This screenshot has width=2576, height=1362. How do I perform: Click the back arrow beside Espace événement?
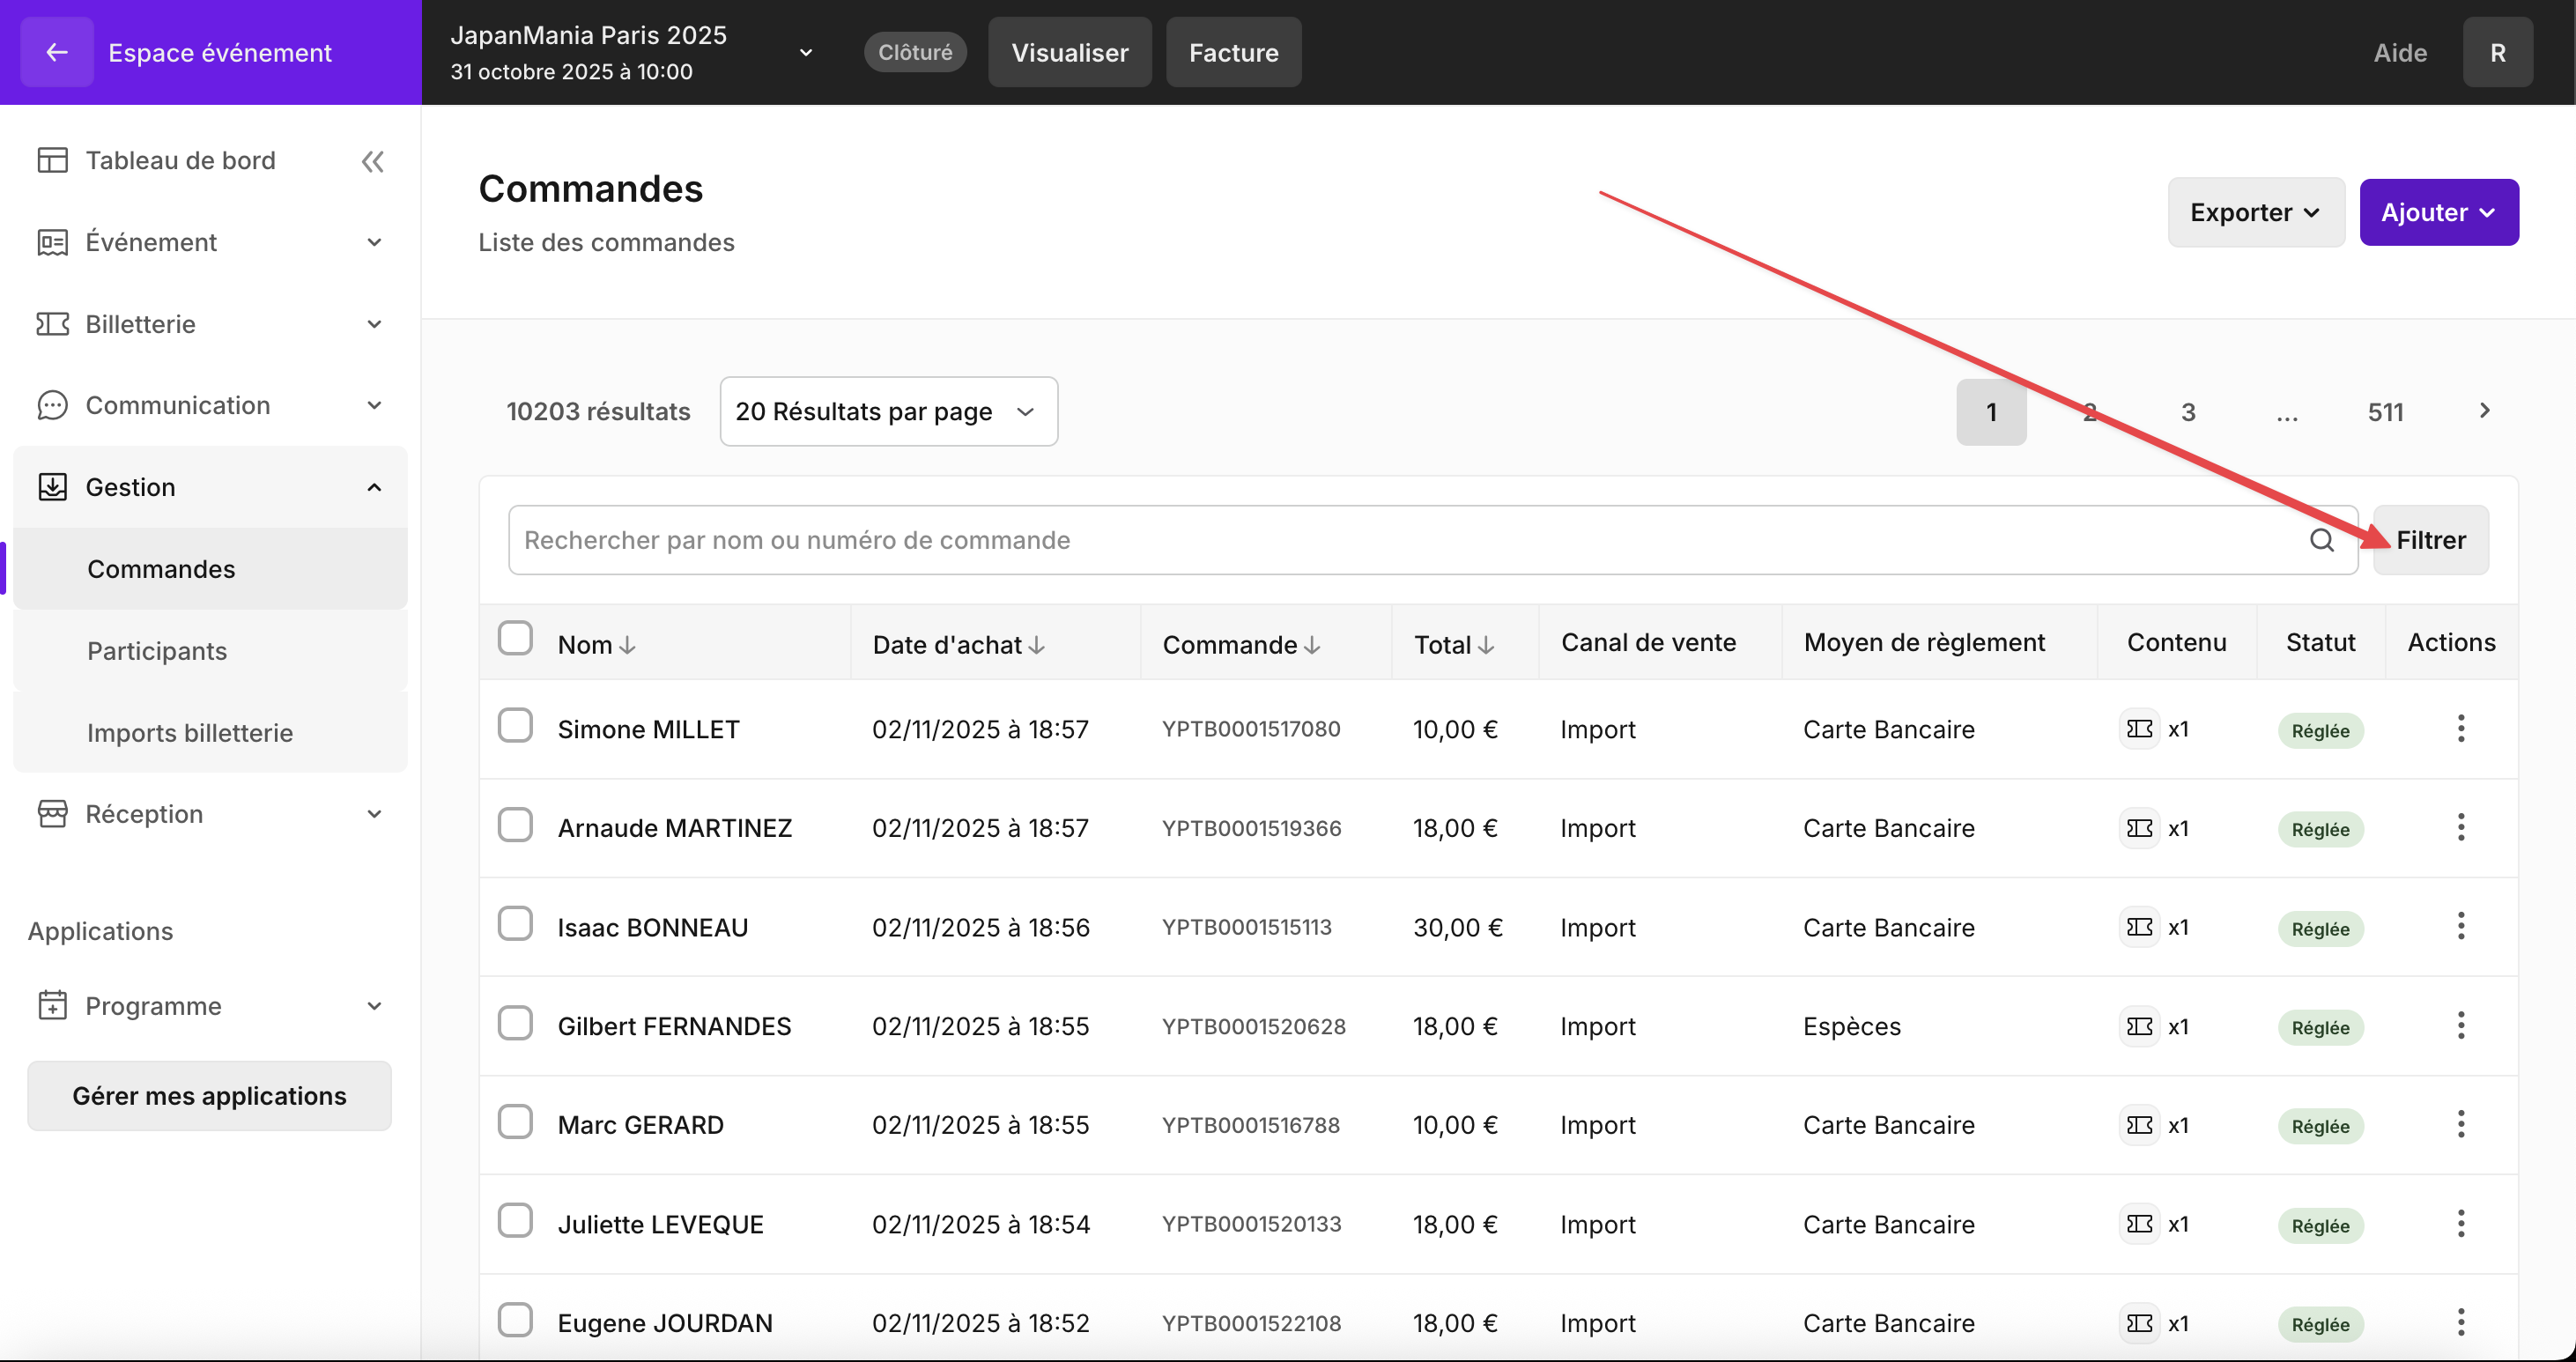[57, 52]
